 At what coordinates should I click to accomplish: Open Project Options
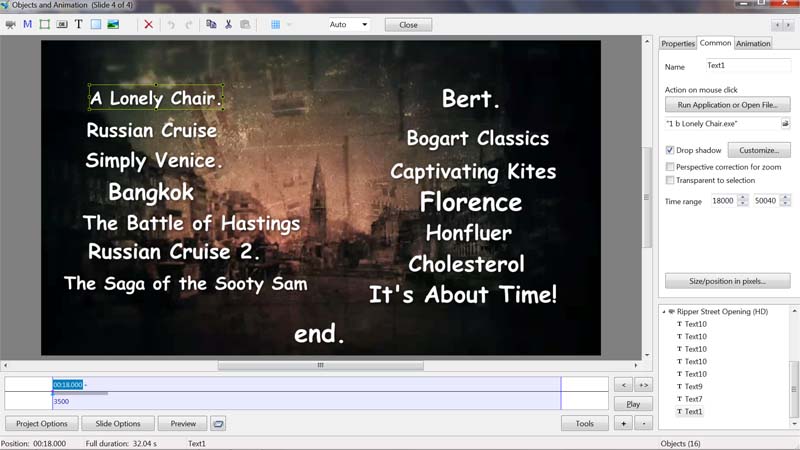pyautogui.click(x=42, y=423)
